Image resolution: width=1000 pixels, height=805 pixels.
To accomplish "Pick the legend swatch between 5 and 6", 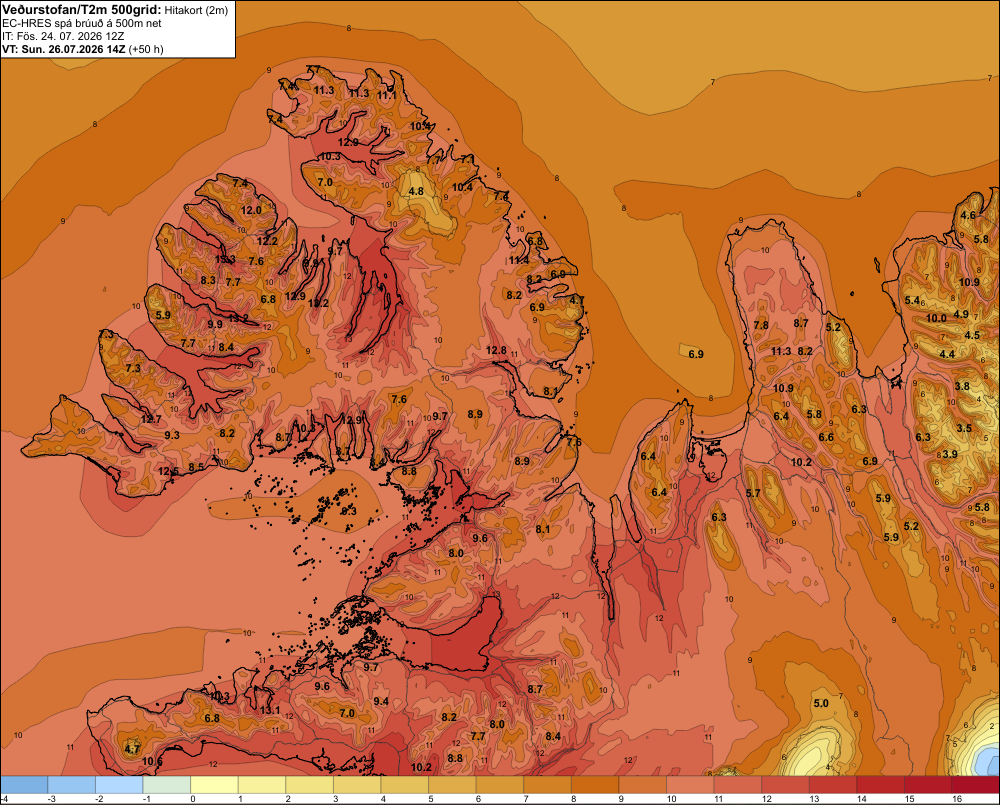I will click(452, 784).
